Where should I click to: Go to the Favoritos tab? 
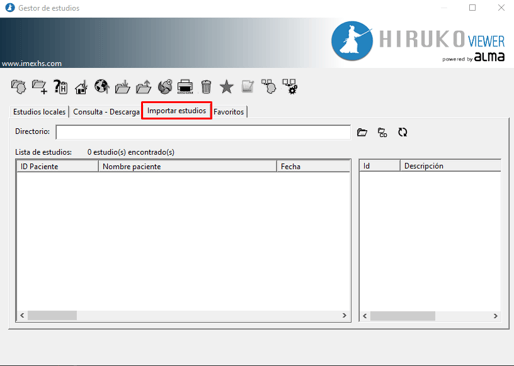[x=229, y=112]
